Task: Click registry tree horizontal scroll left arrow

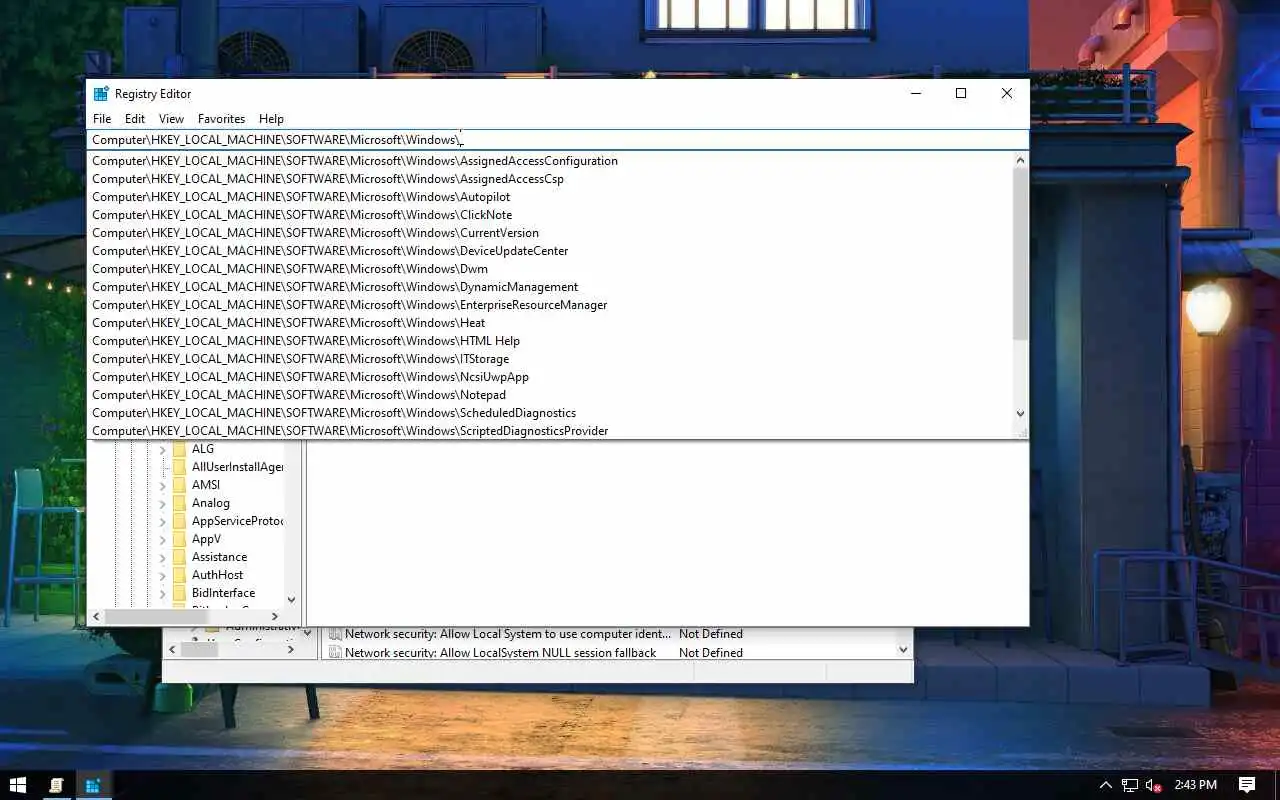Action: 96,617
